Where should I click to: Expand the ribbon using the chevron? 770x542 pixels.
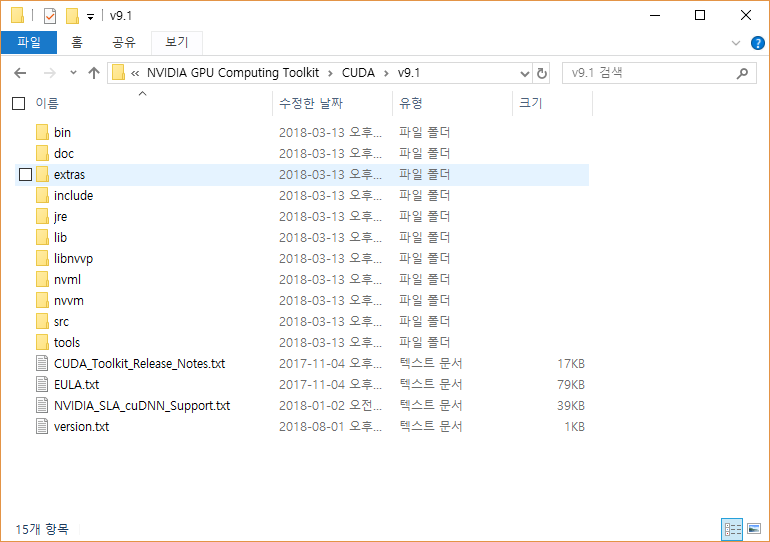click(x=736, y=43)
